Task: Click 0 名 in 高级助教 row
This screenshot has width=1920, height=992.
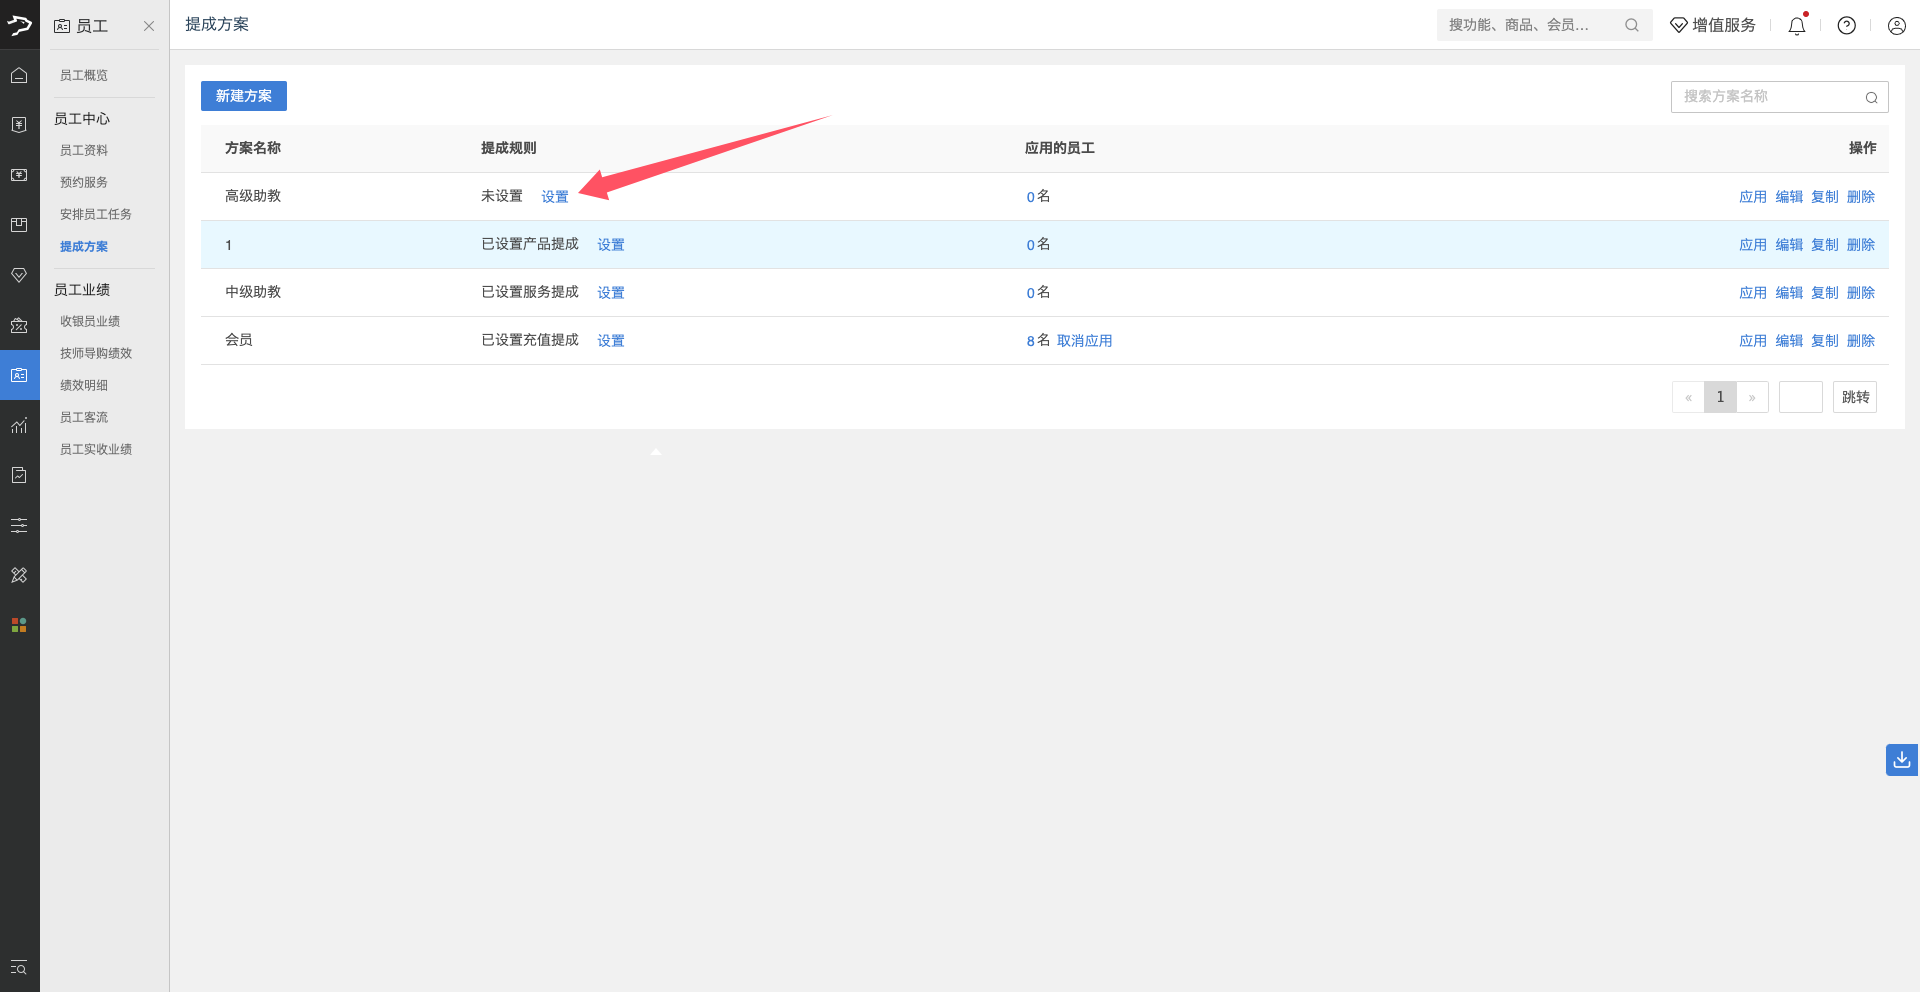Action: click(1038, 197)
